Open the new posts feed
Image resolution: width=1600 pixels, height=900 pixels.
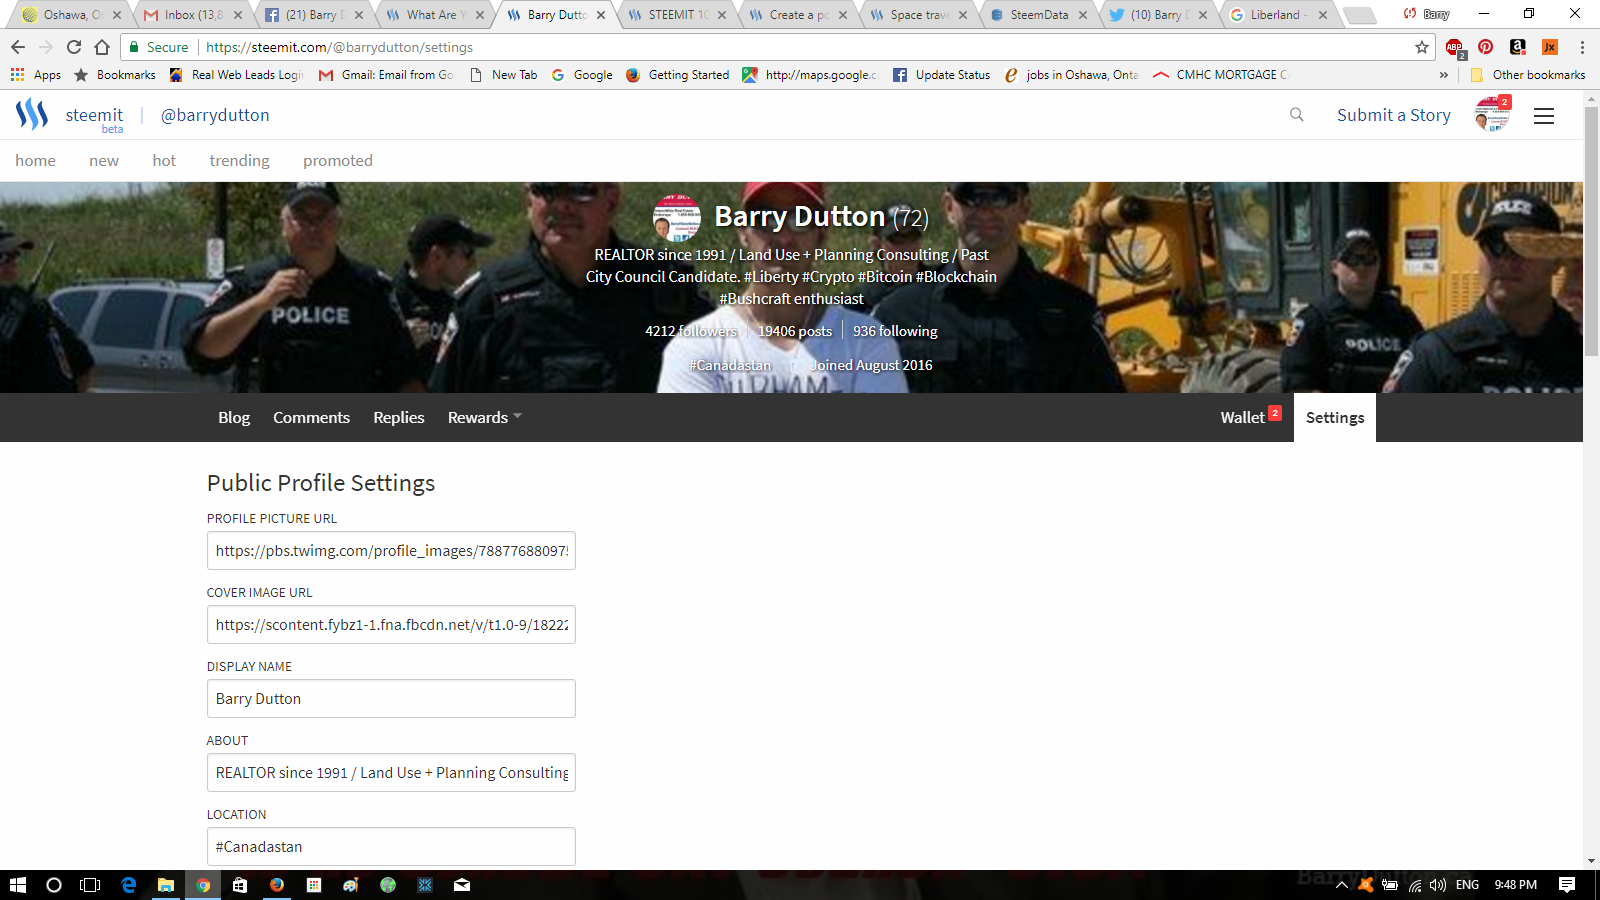point(104,161)
